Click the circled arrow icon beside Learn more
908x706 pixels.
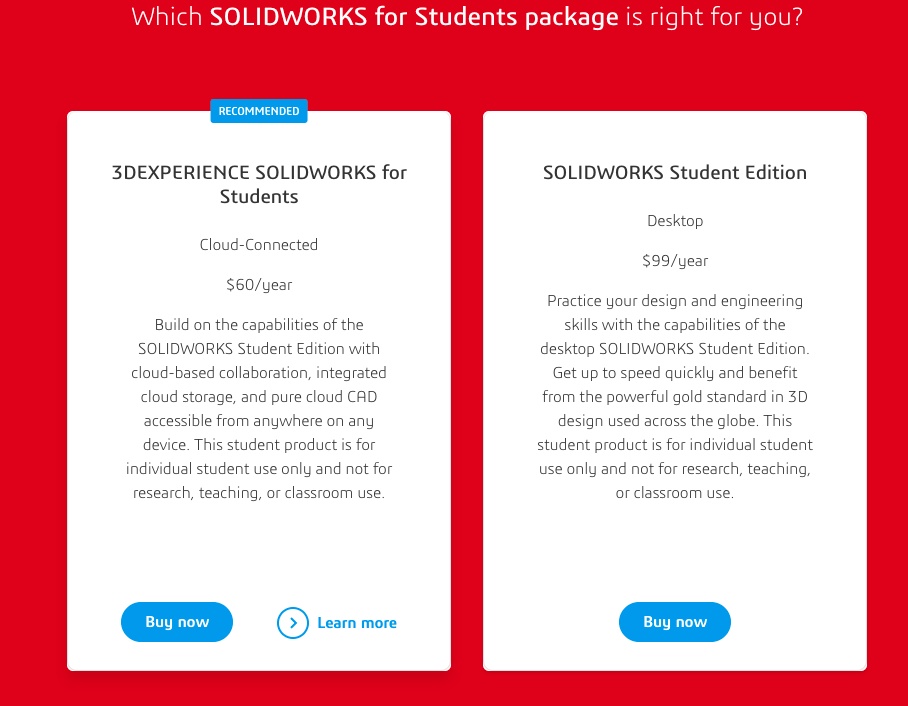click(x=293, y=623)
